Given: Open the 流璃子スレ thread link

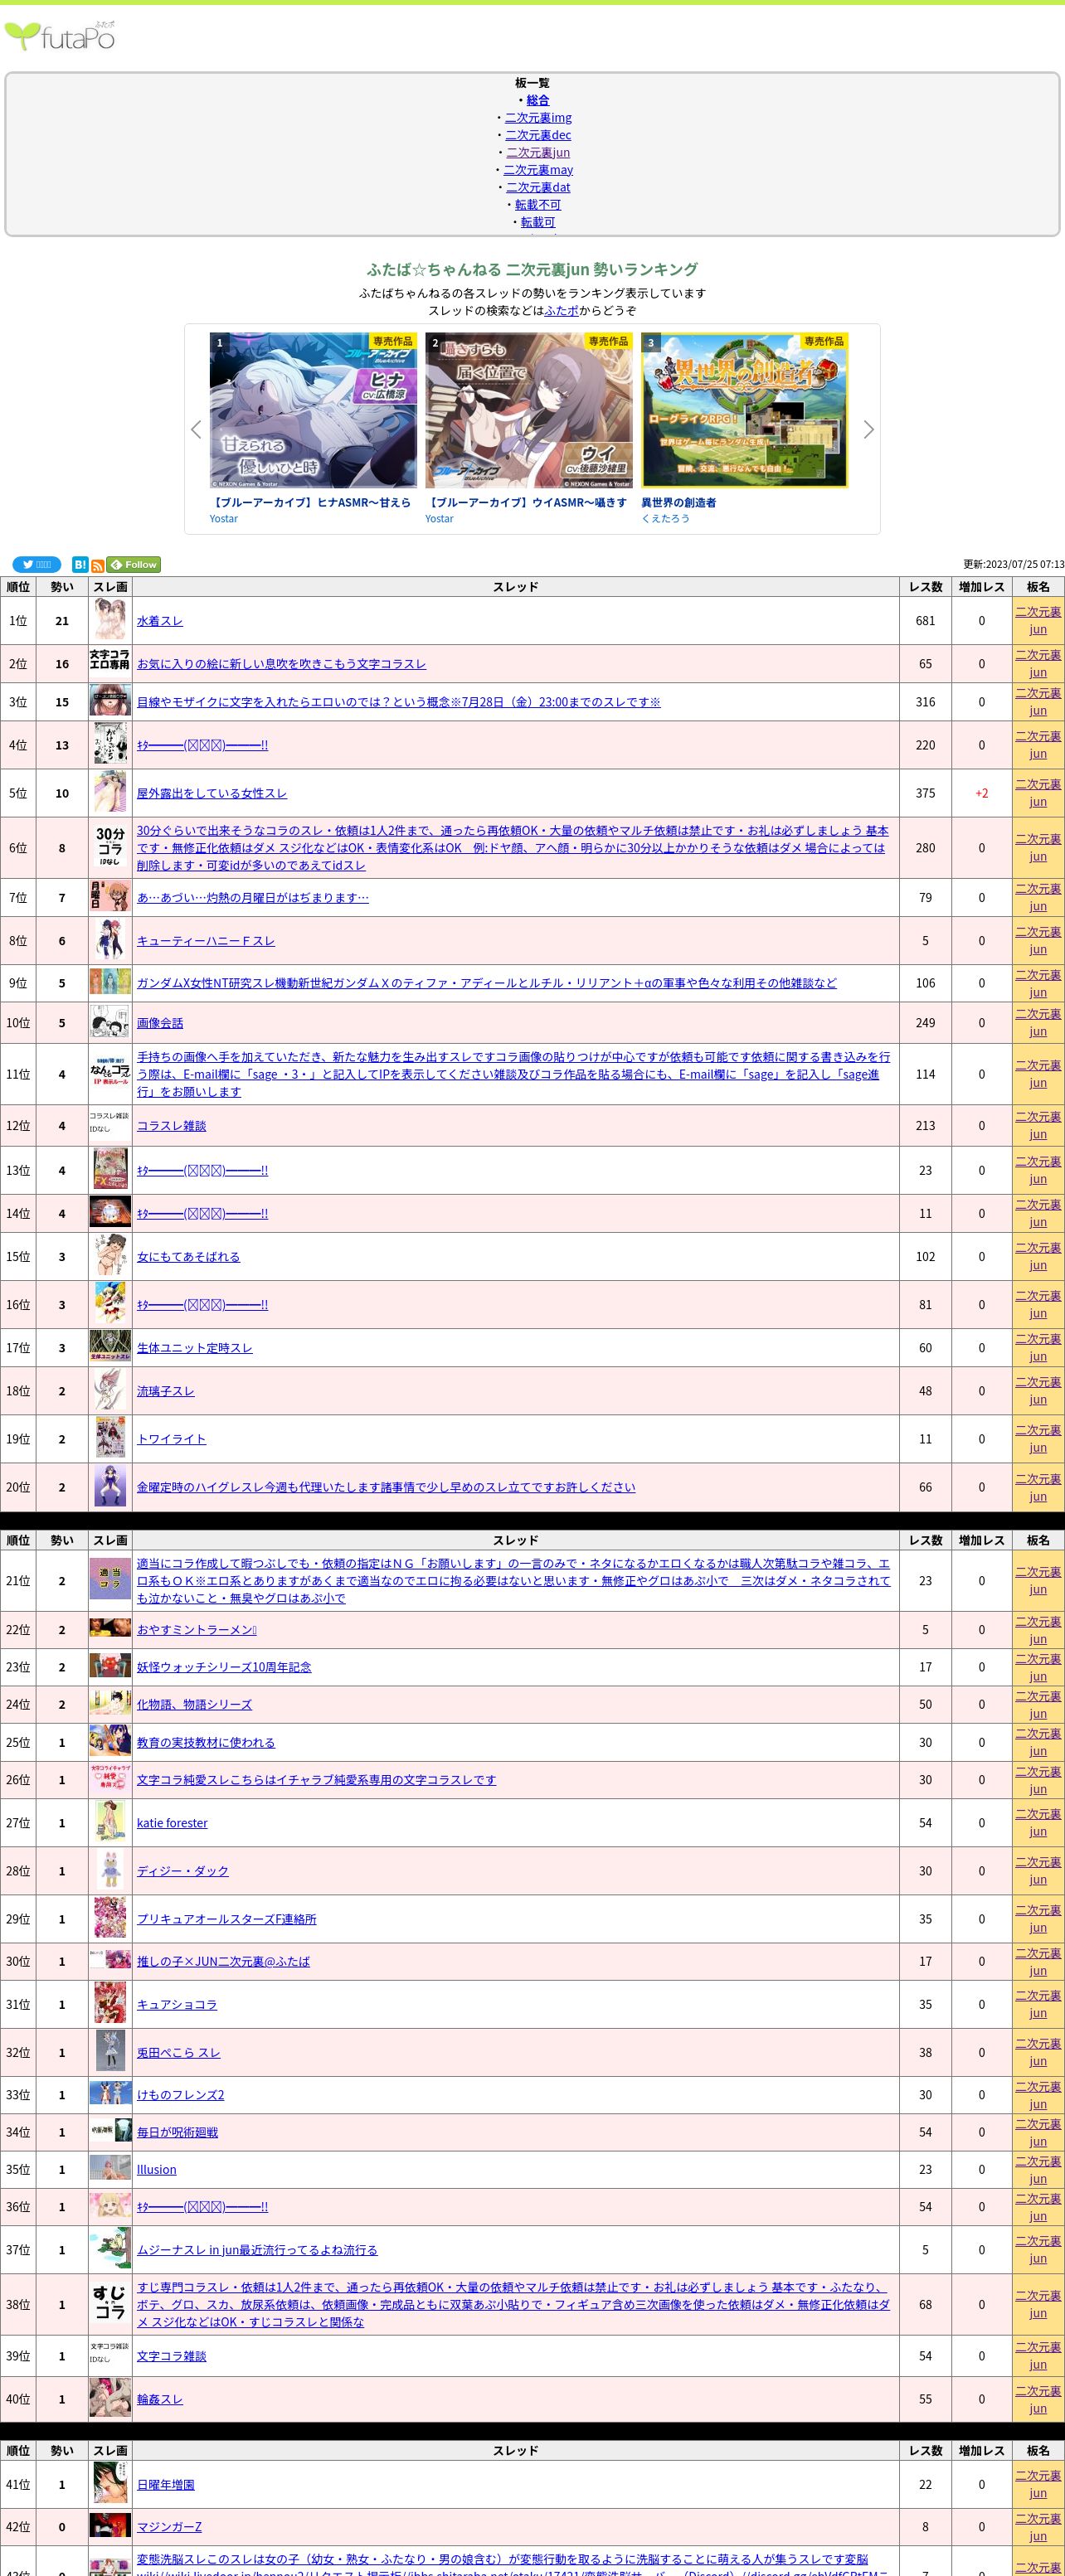Looking at the screenshot, I should coord(166,1391).
